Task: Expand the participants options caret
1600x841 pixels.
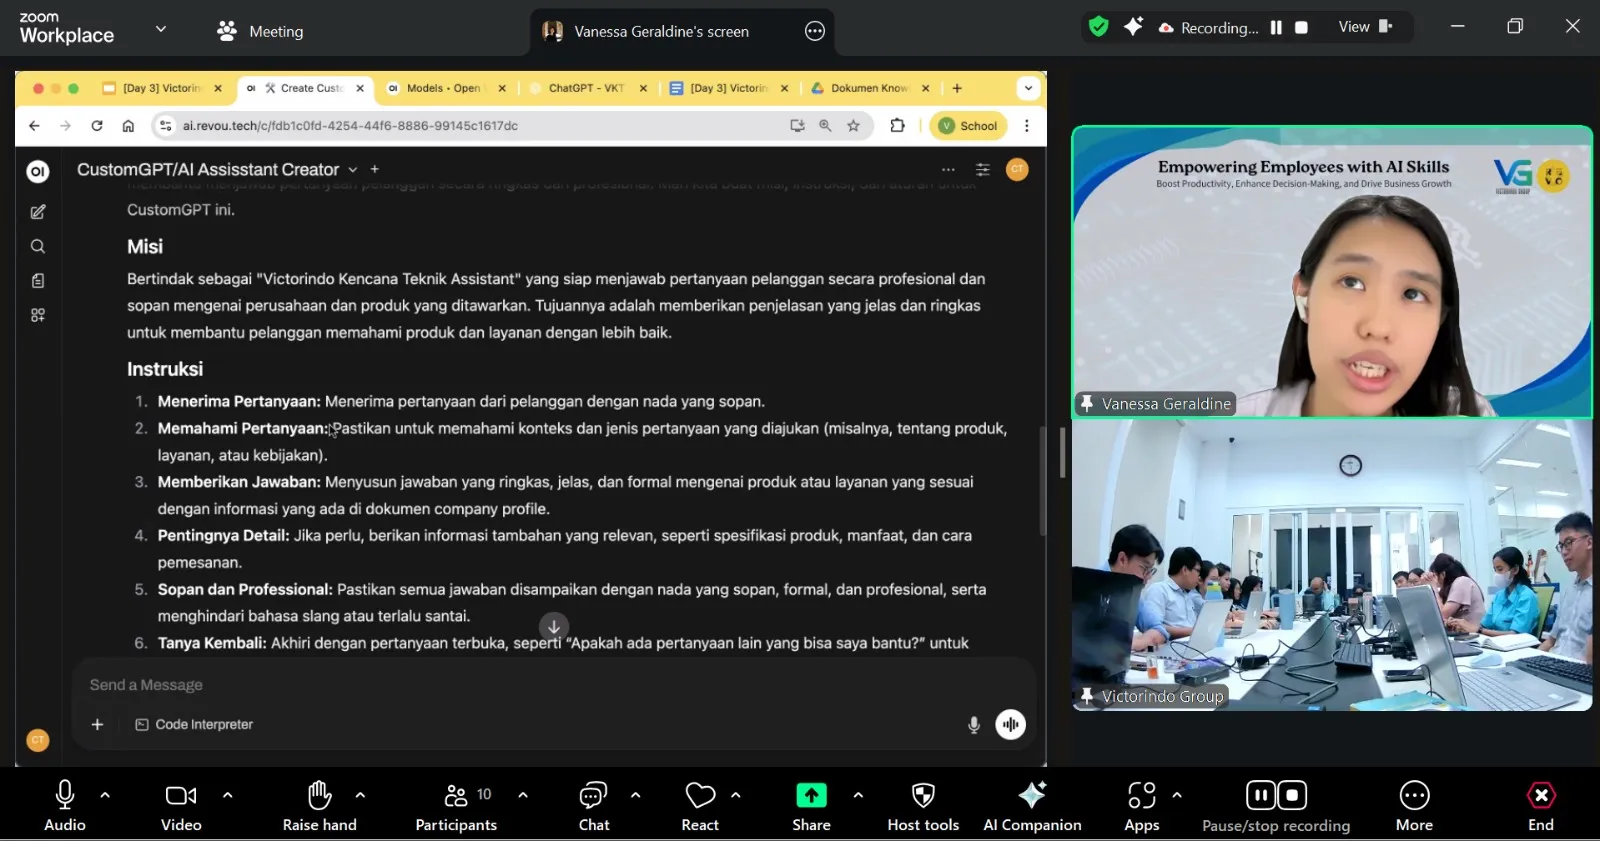Action: click(x=523, y=795)
